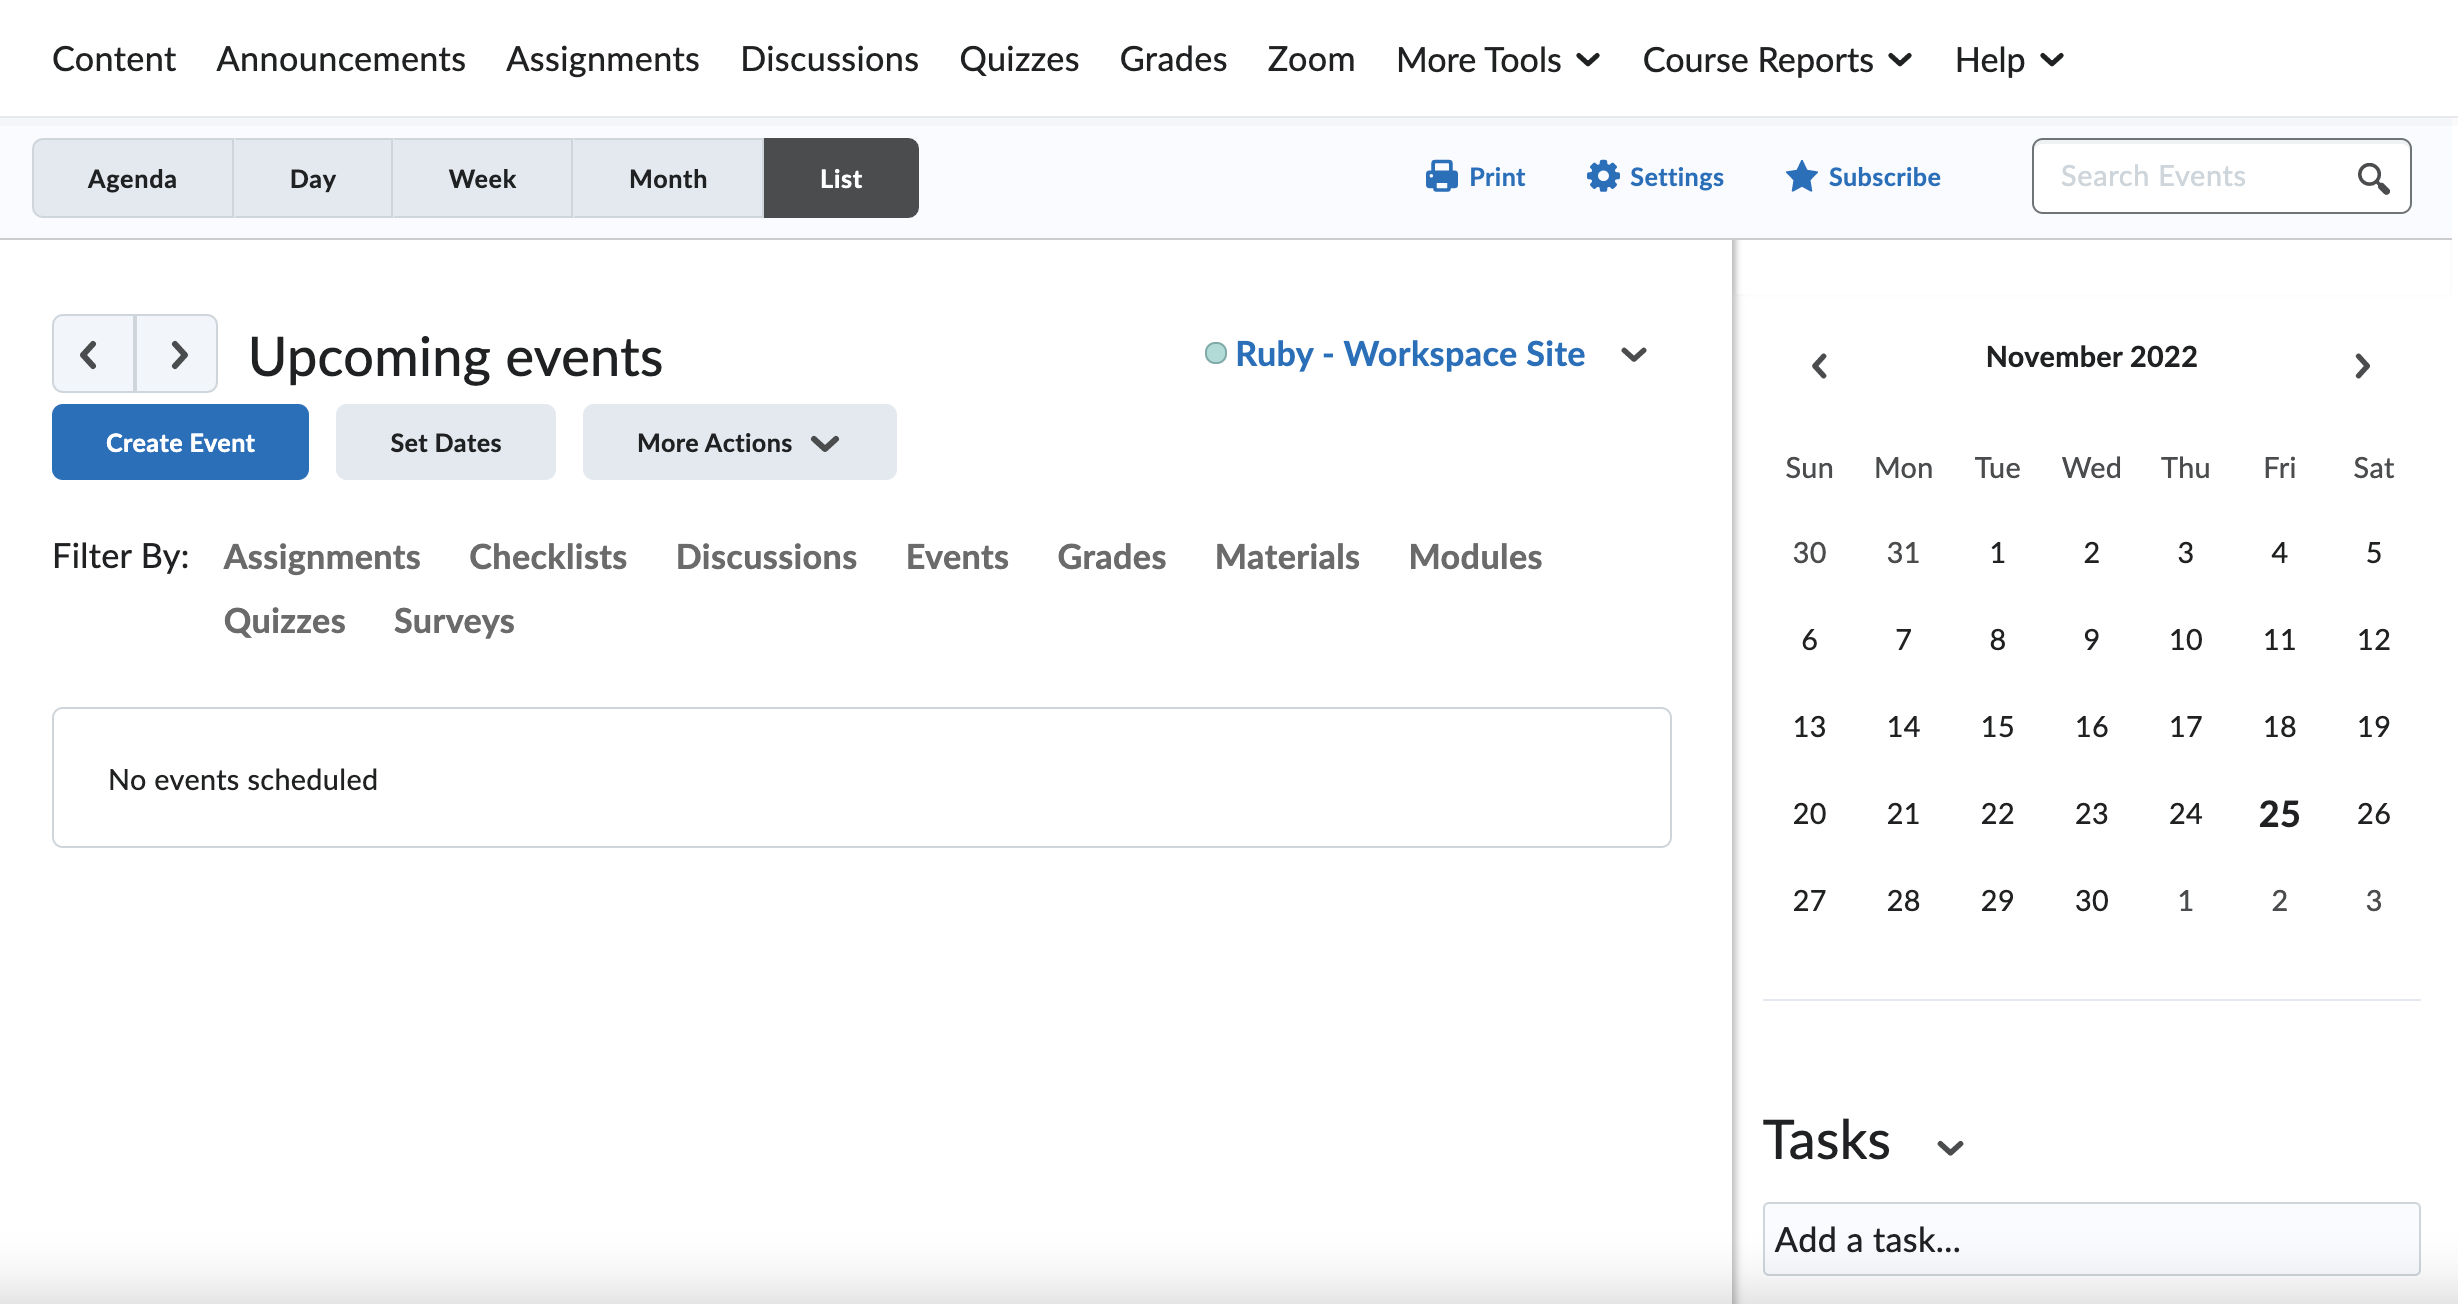
Task: Click the search magnifier icon
Action: coord(2373,178)
